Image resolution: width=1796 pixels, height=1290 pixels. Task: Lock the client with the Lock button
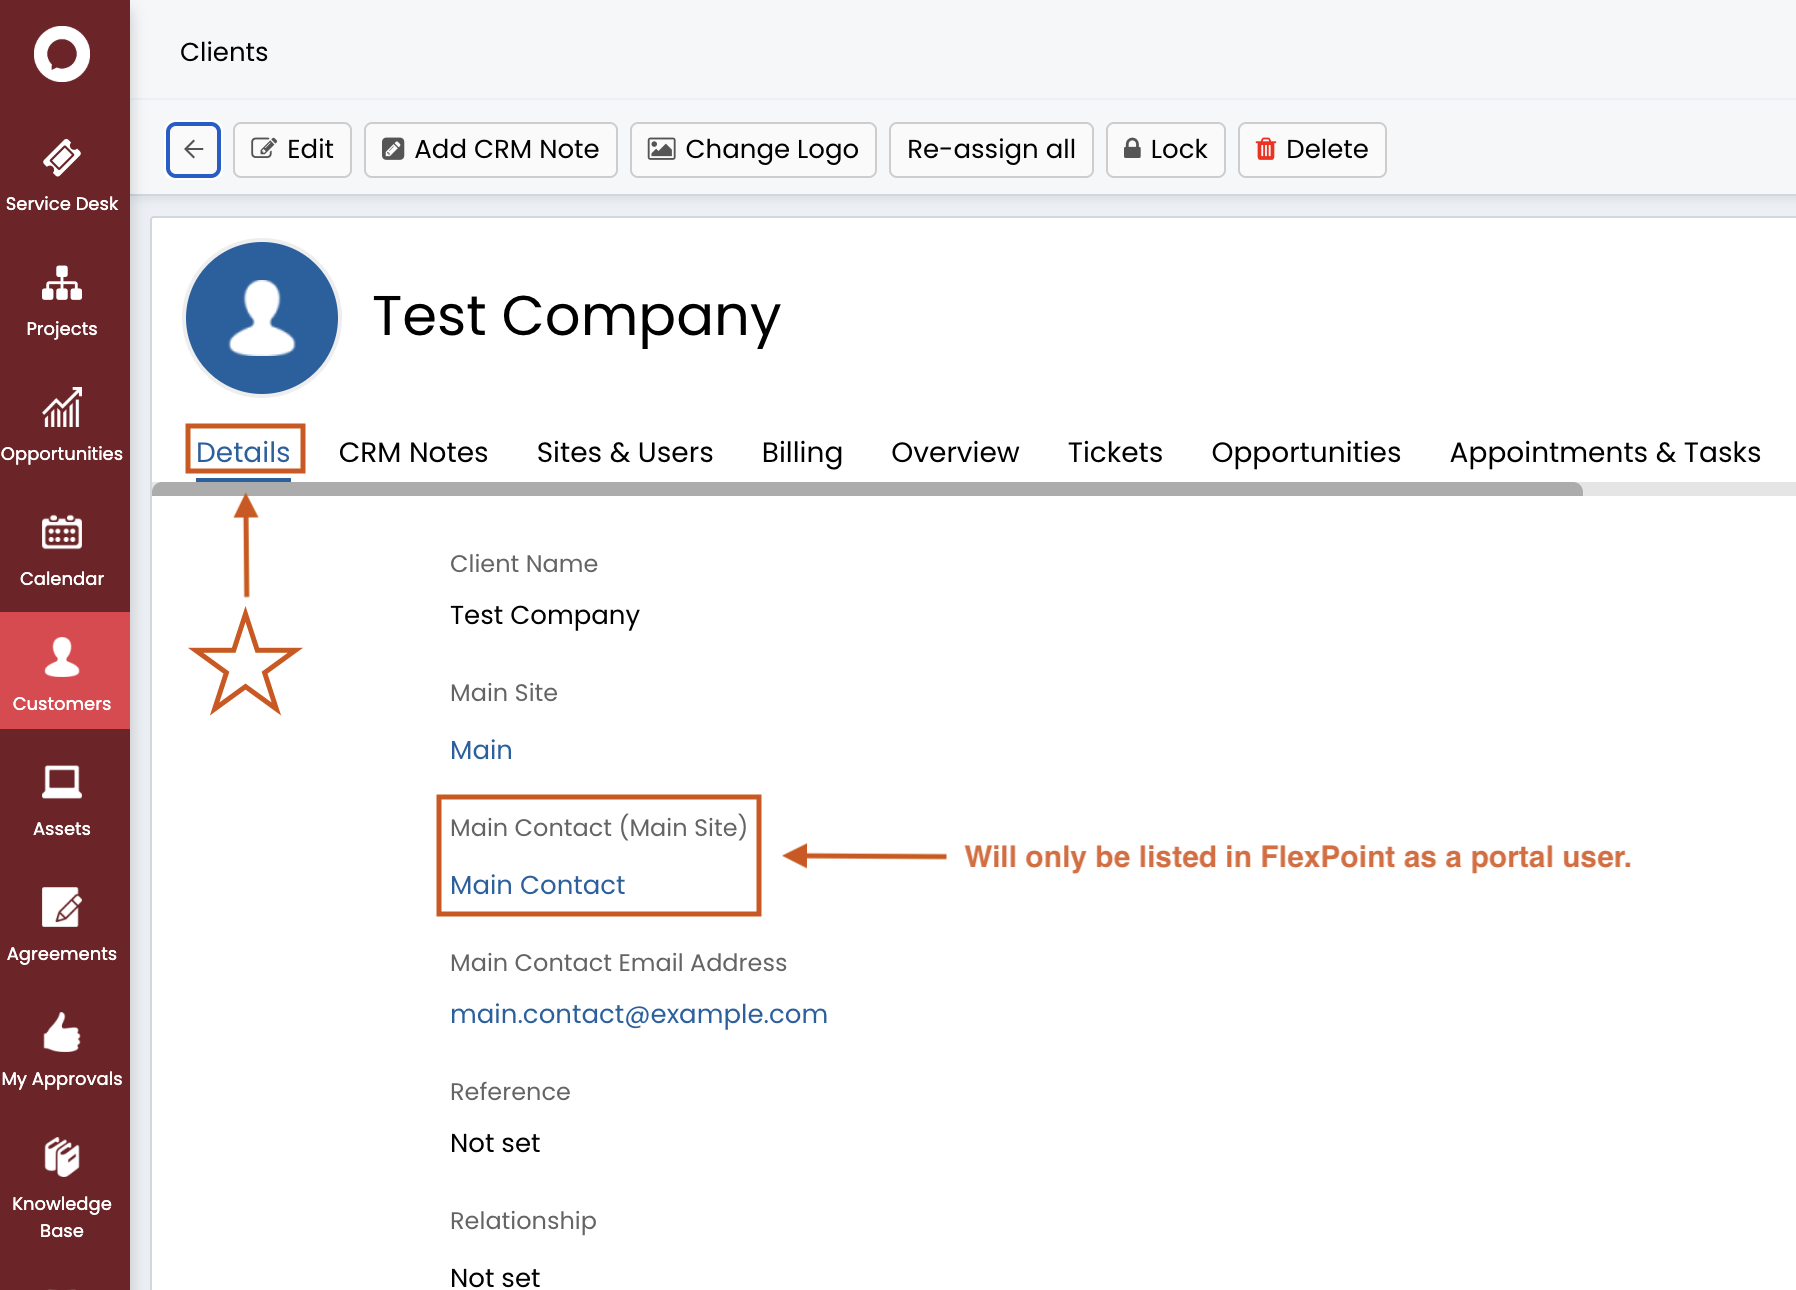pyautogui.click(x=1166, y=150)
